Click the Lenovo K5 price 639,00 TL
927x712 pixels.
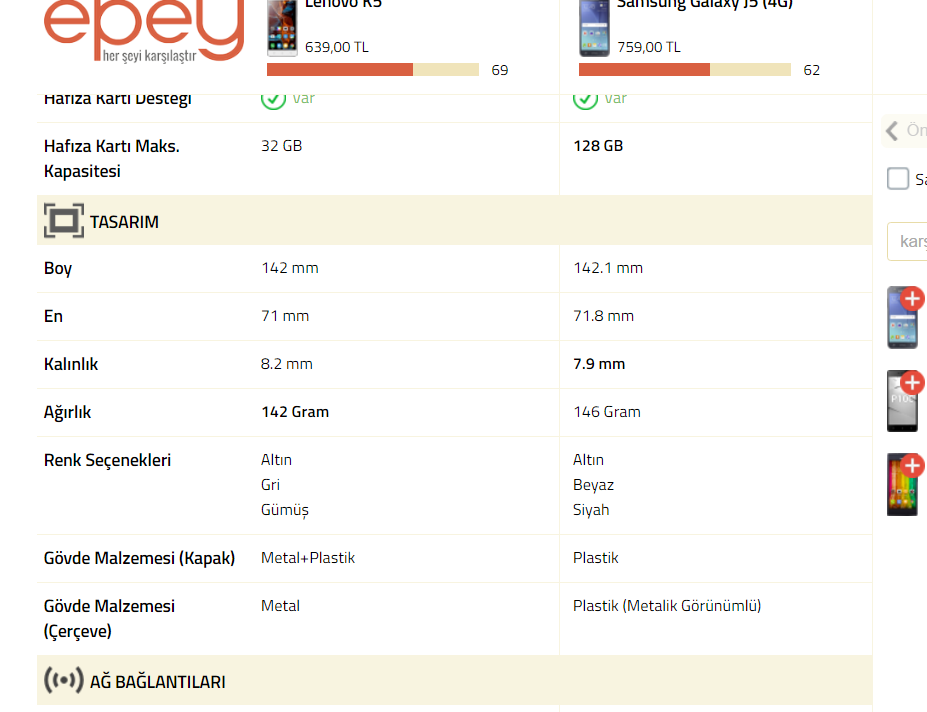tap(336, 47)
